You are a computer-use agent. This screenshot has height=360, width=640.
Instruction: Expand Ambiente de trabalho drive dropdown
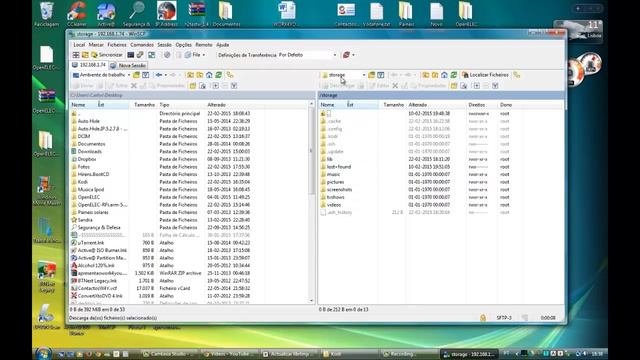click(x=129, y=75)
